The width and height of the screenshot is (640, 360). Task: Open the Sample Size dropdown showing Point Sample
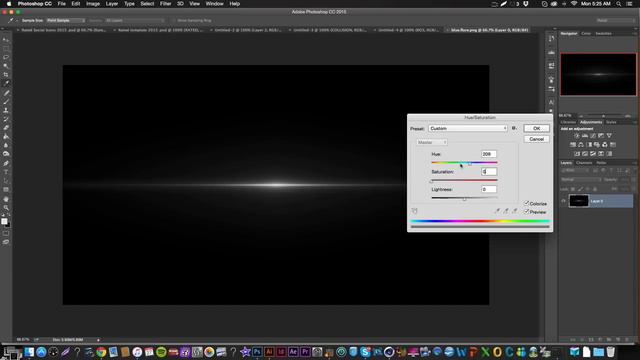[x=66, y=20]
